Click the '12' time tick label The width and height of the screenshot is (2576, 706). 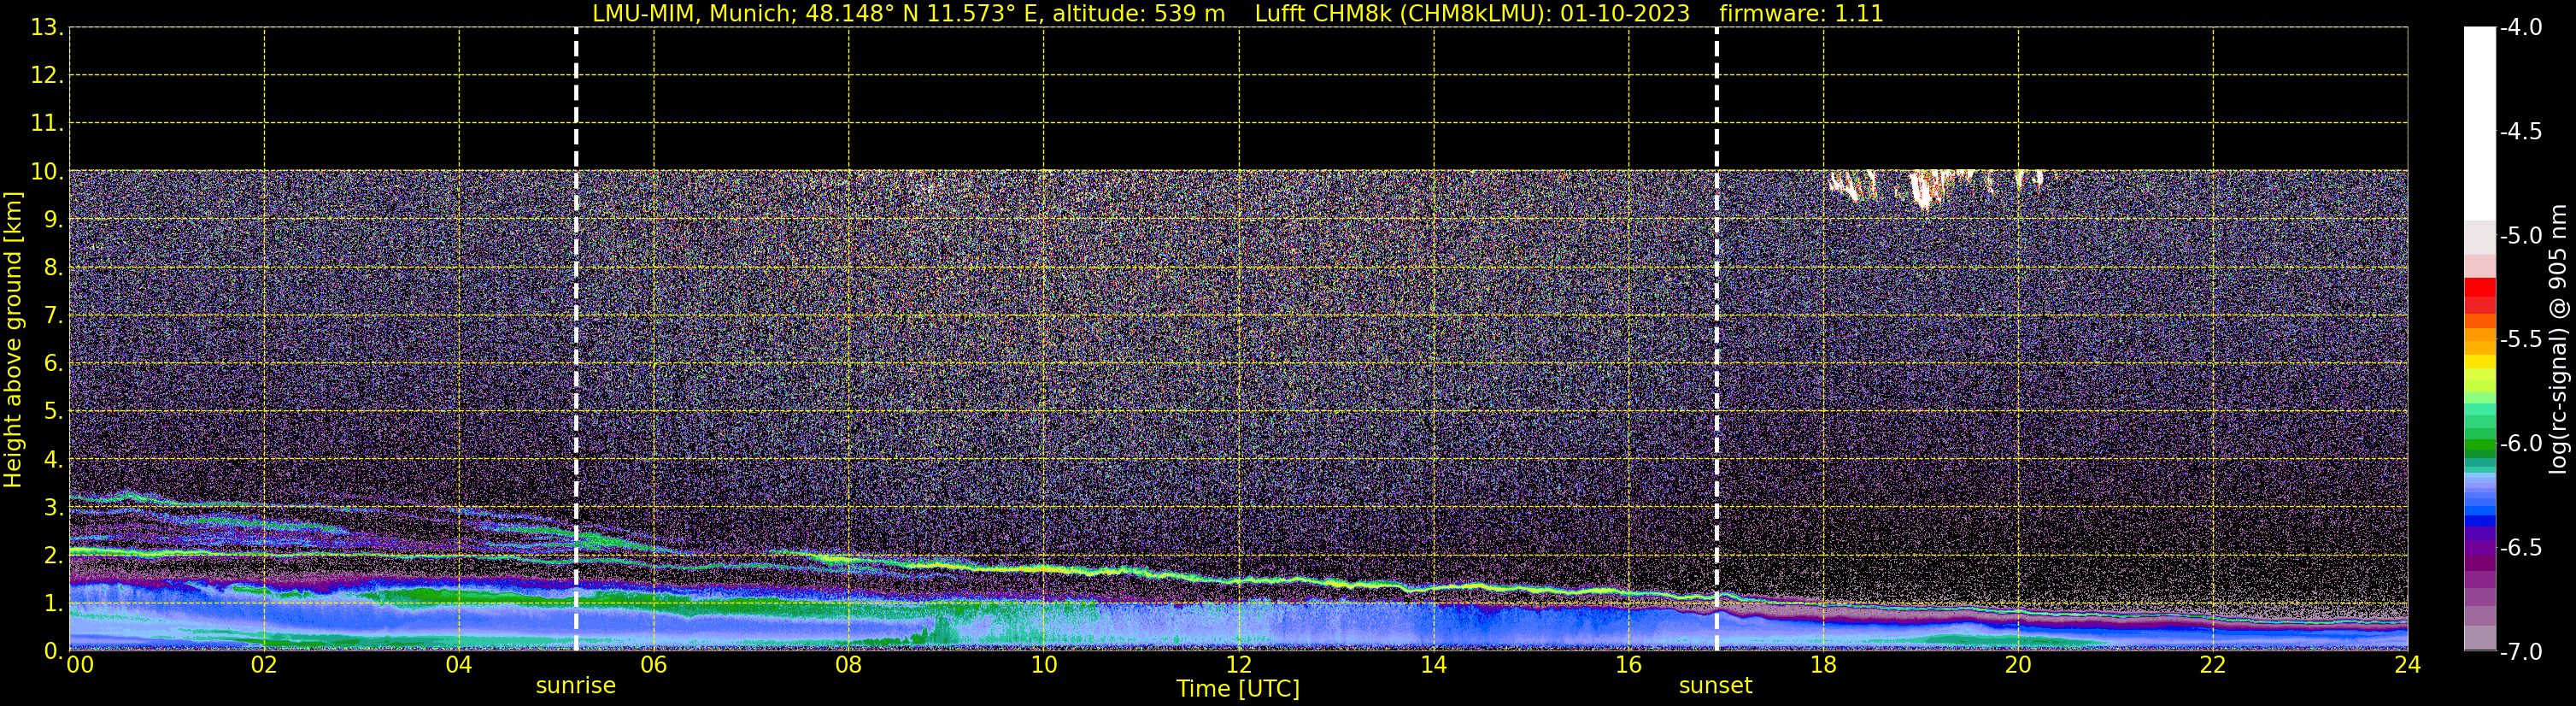tap(1238, 665)
